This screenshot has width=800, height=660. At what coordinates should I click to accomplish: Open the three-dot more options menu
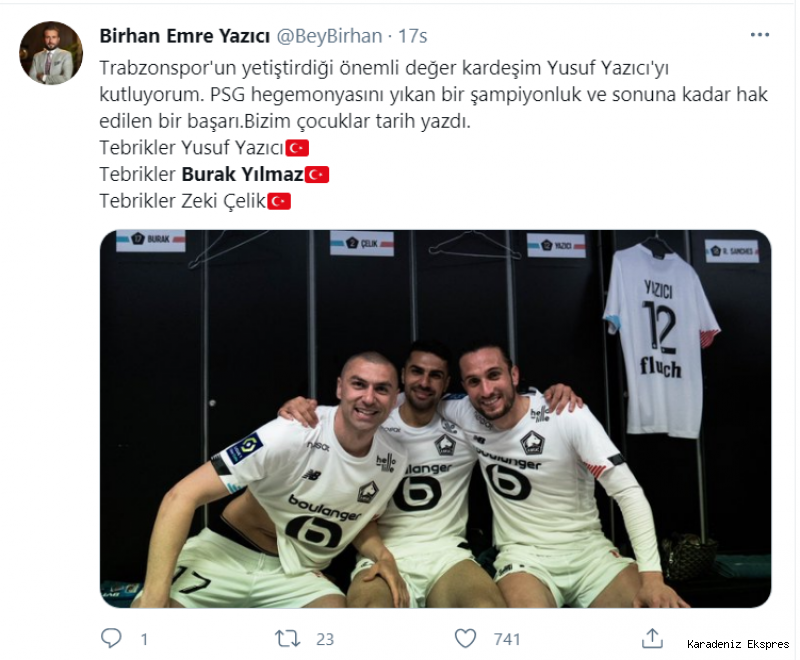click(x=759, y=35)
